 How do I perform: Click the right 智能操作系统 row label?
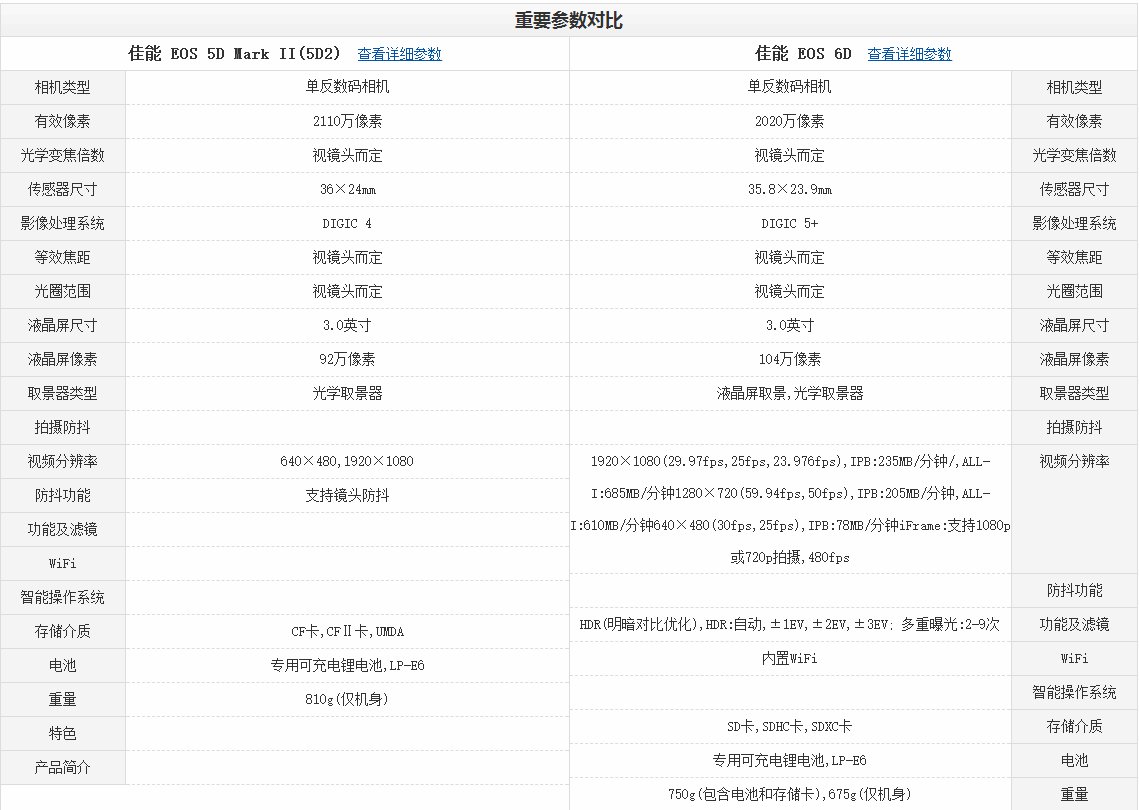pos(1074,692)
